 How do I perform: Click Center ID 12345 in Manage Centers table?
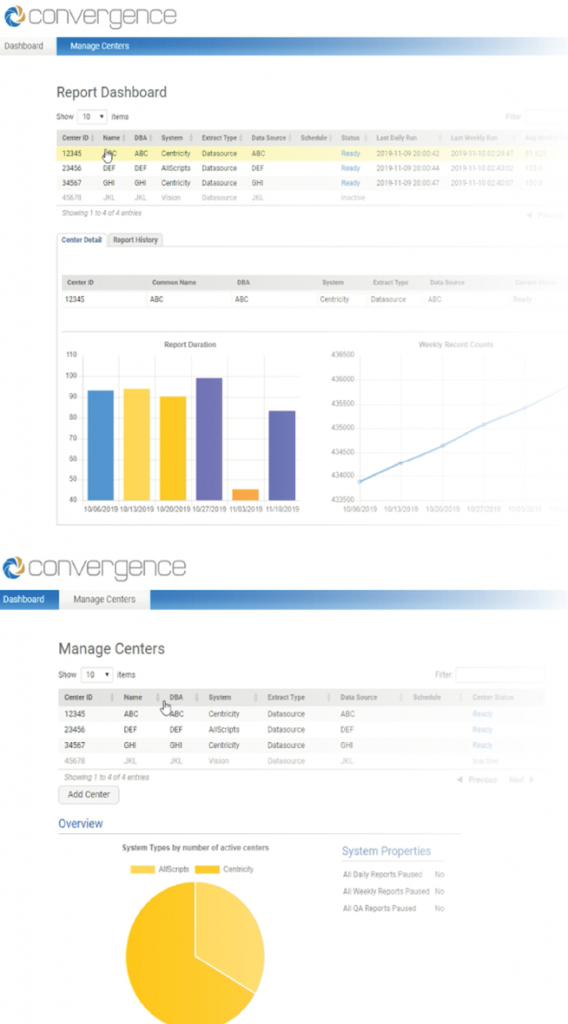74,714
